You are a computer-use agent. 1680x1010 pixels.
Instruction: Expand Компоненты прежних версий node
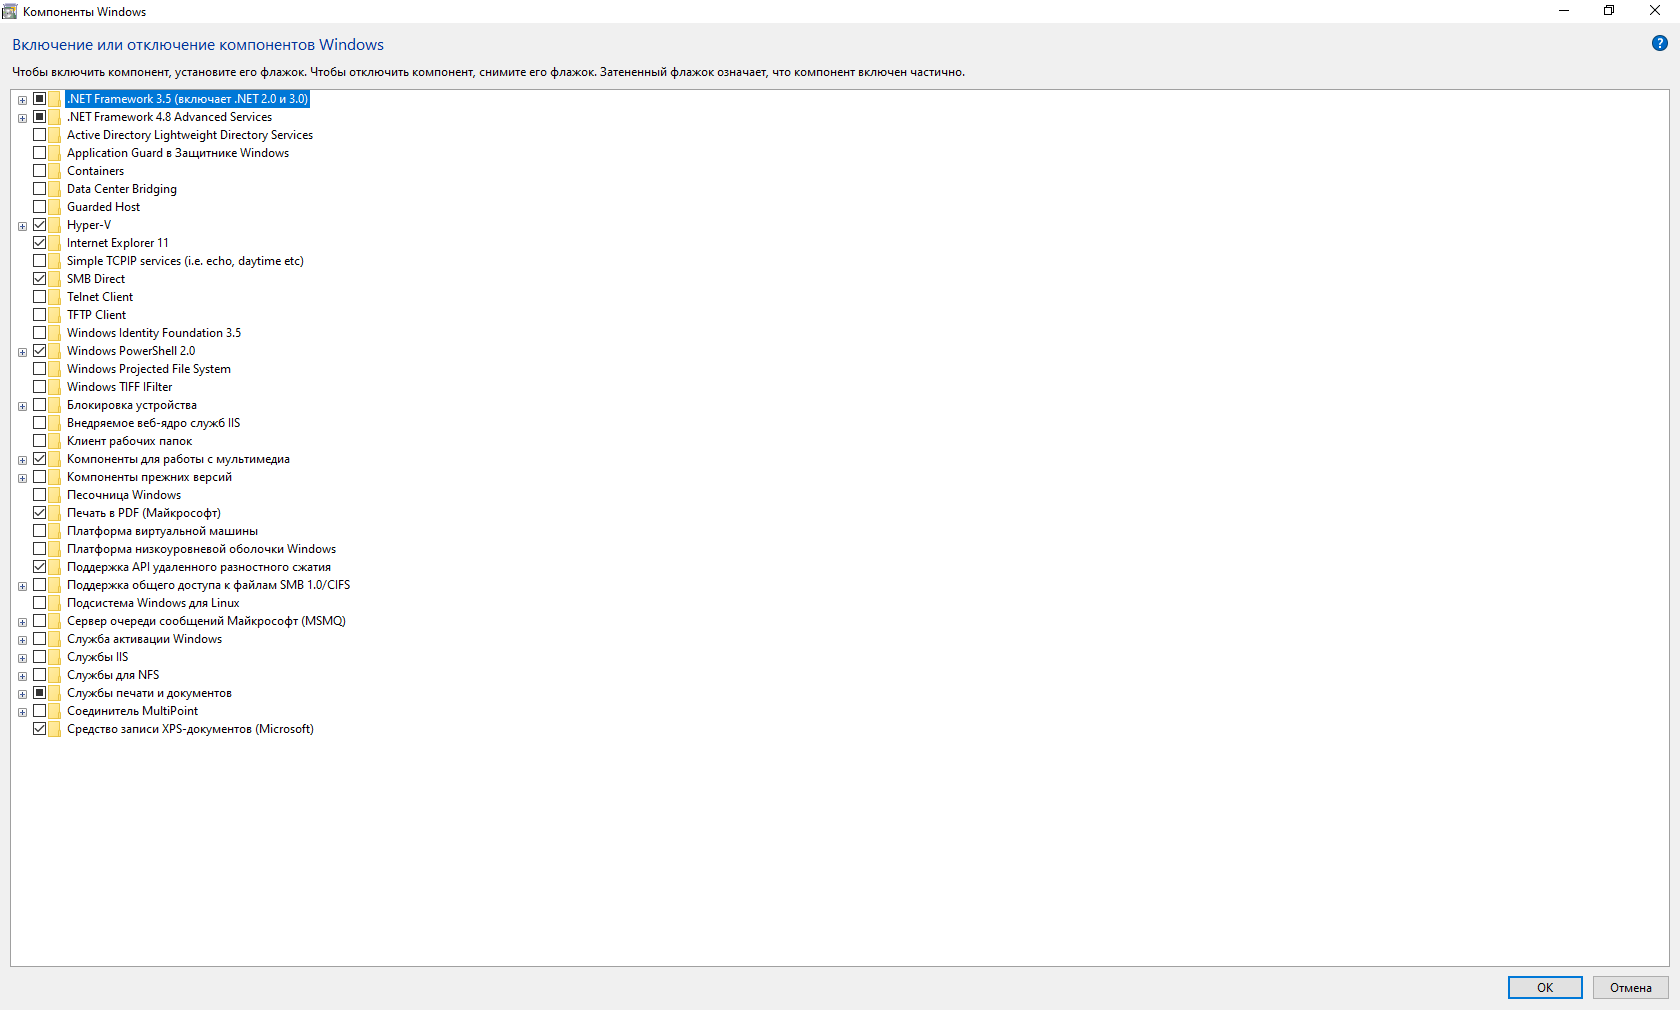[x=22, y=478]
